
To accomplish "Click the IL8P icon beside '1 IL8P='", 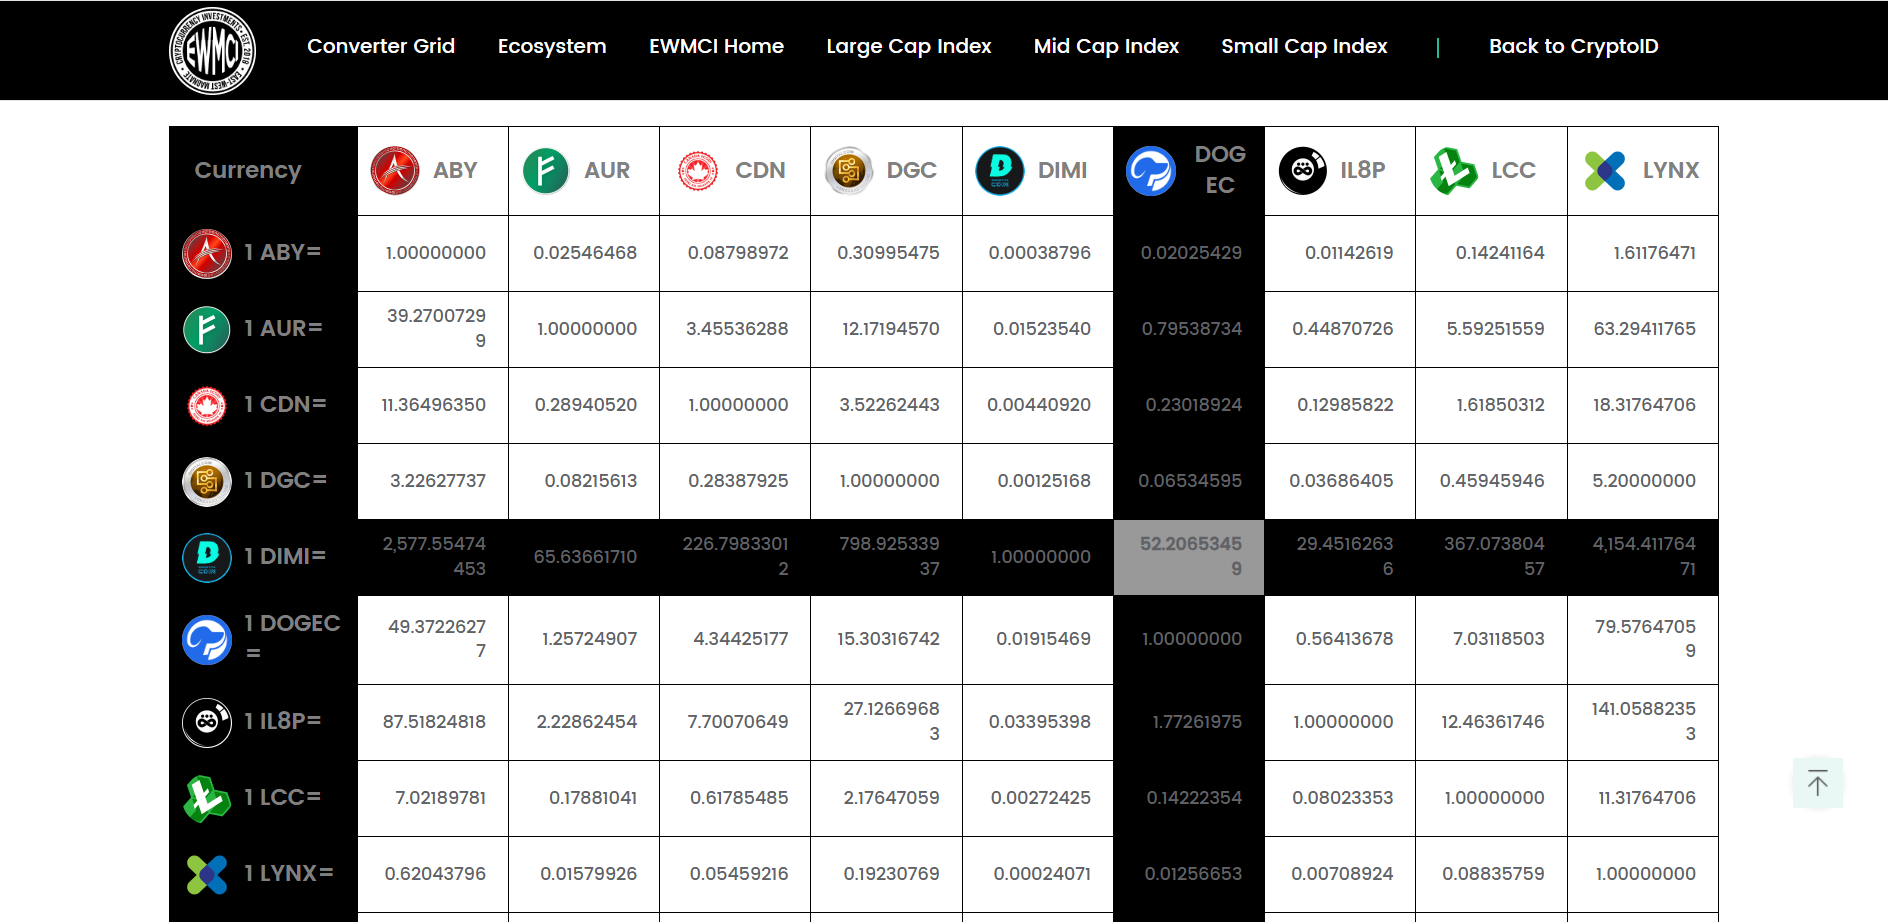I will (x=207, y=722).
